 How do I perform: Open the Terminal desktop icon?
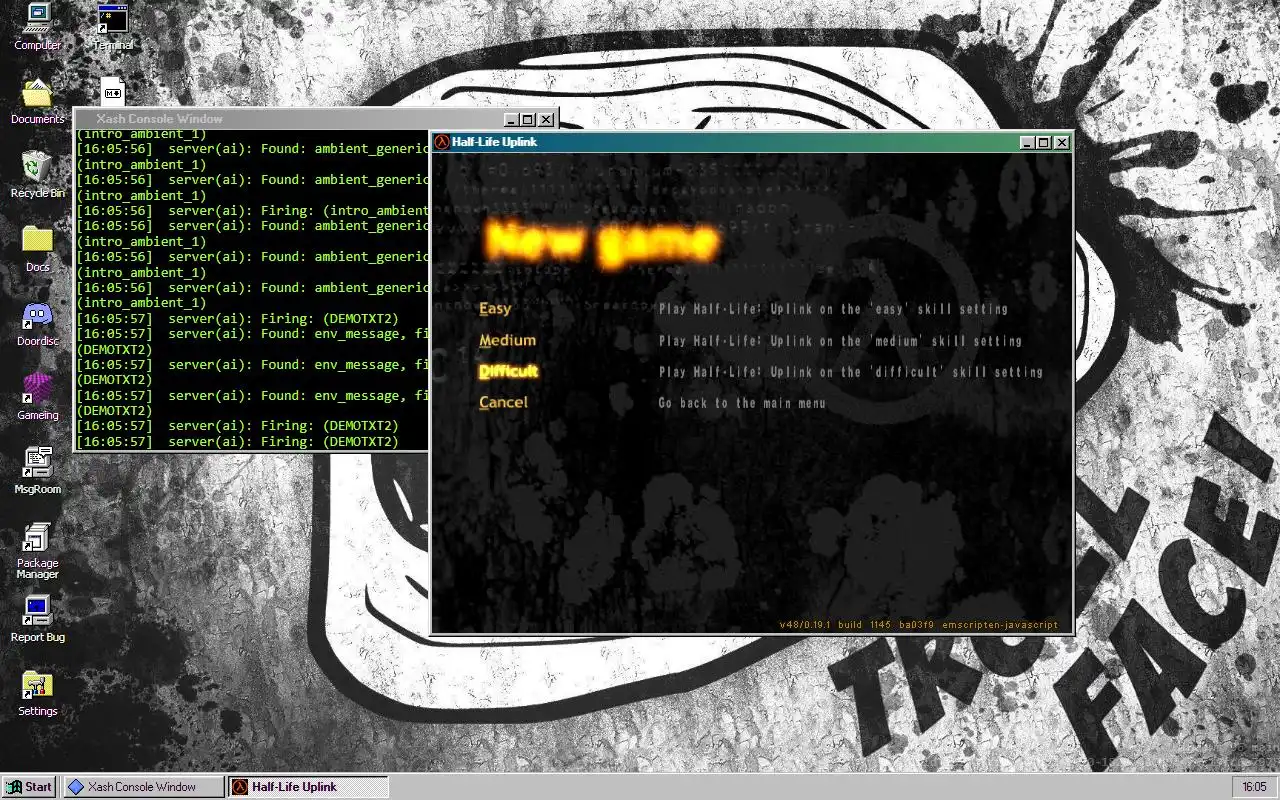113,27
